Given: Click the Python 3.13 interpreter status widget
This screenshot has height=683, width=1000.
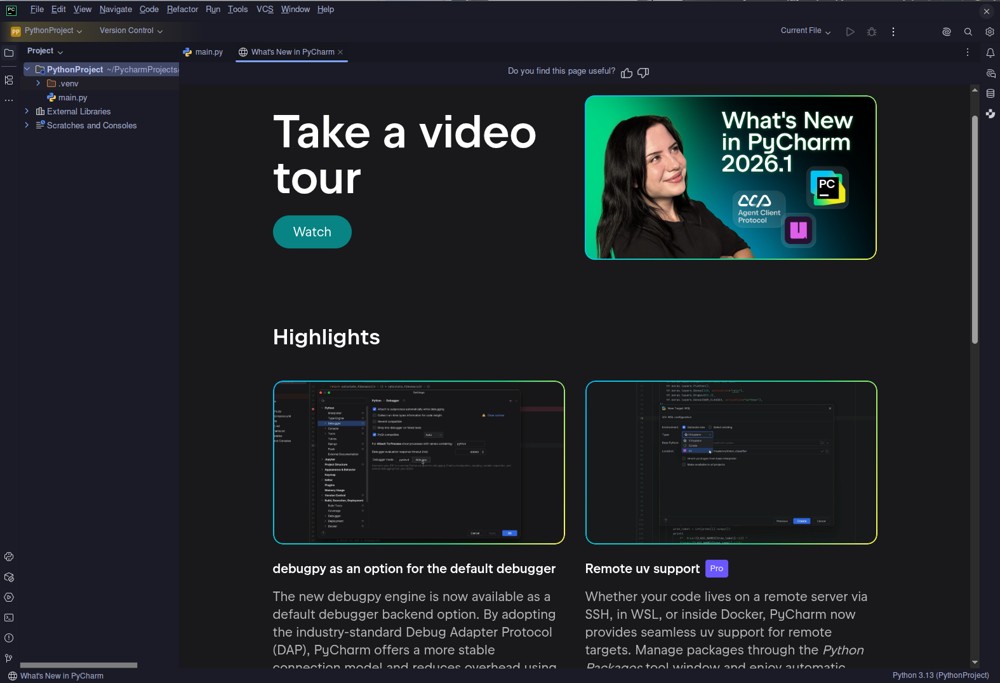Looking at the screenshot, I should 940,675.
